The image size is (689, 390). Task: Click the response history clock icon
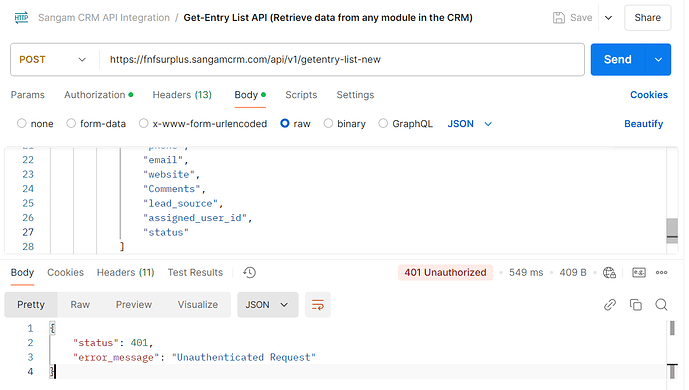click(249, 272)
